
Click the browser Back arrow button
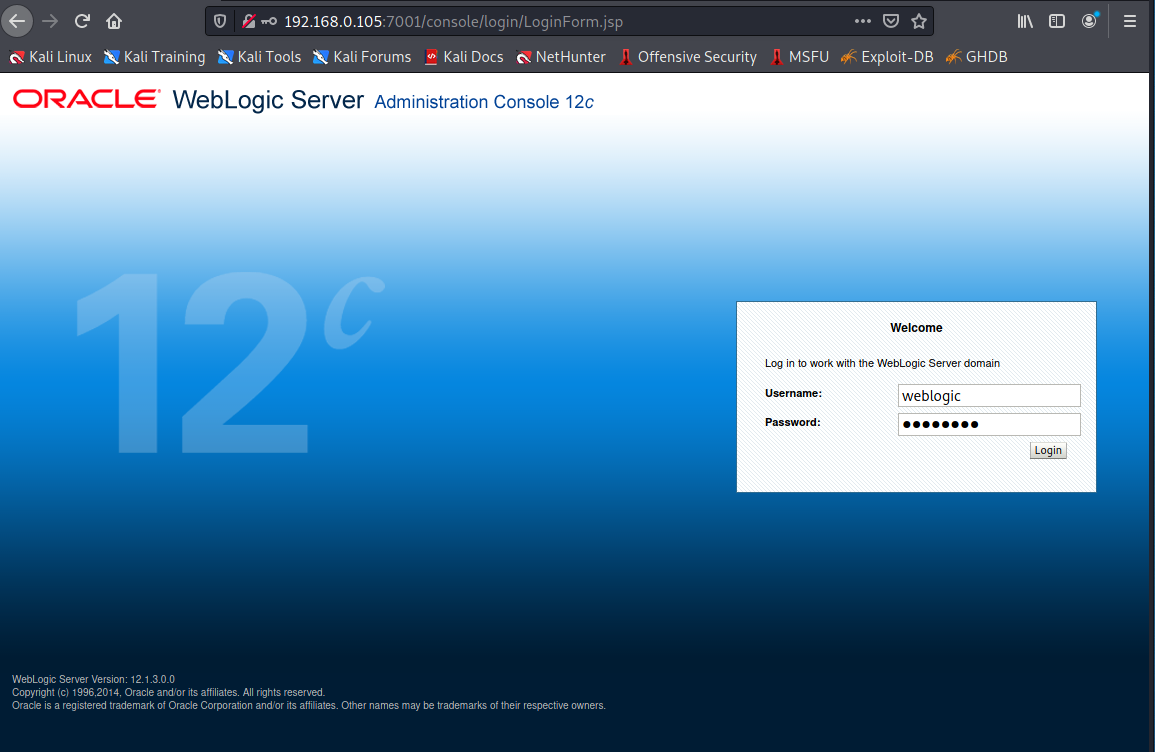(17, 21)
